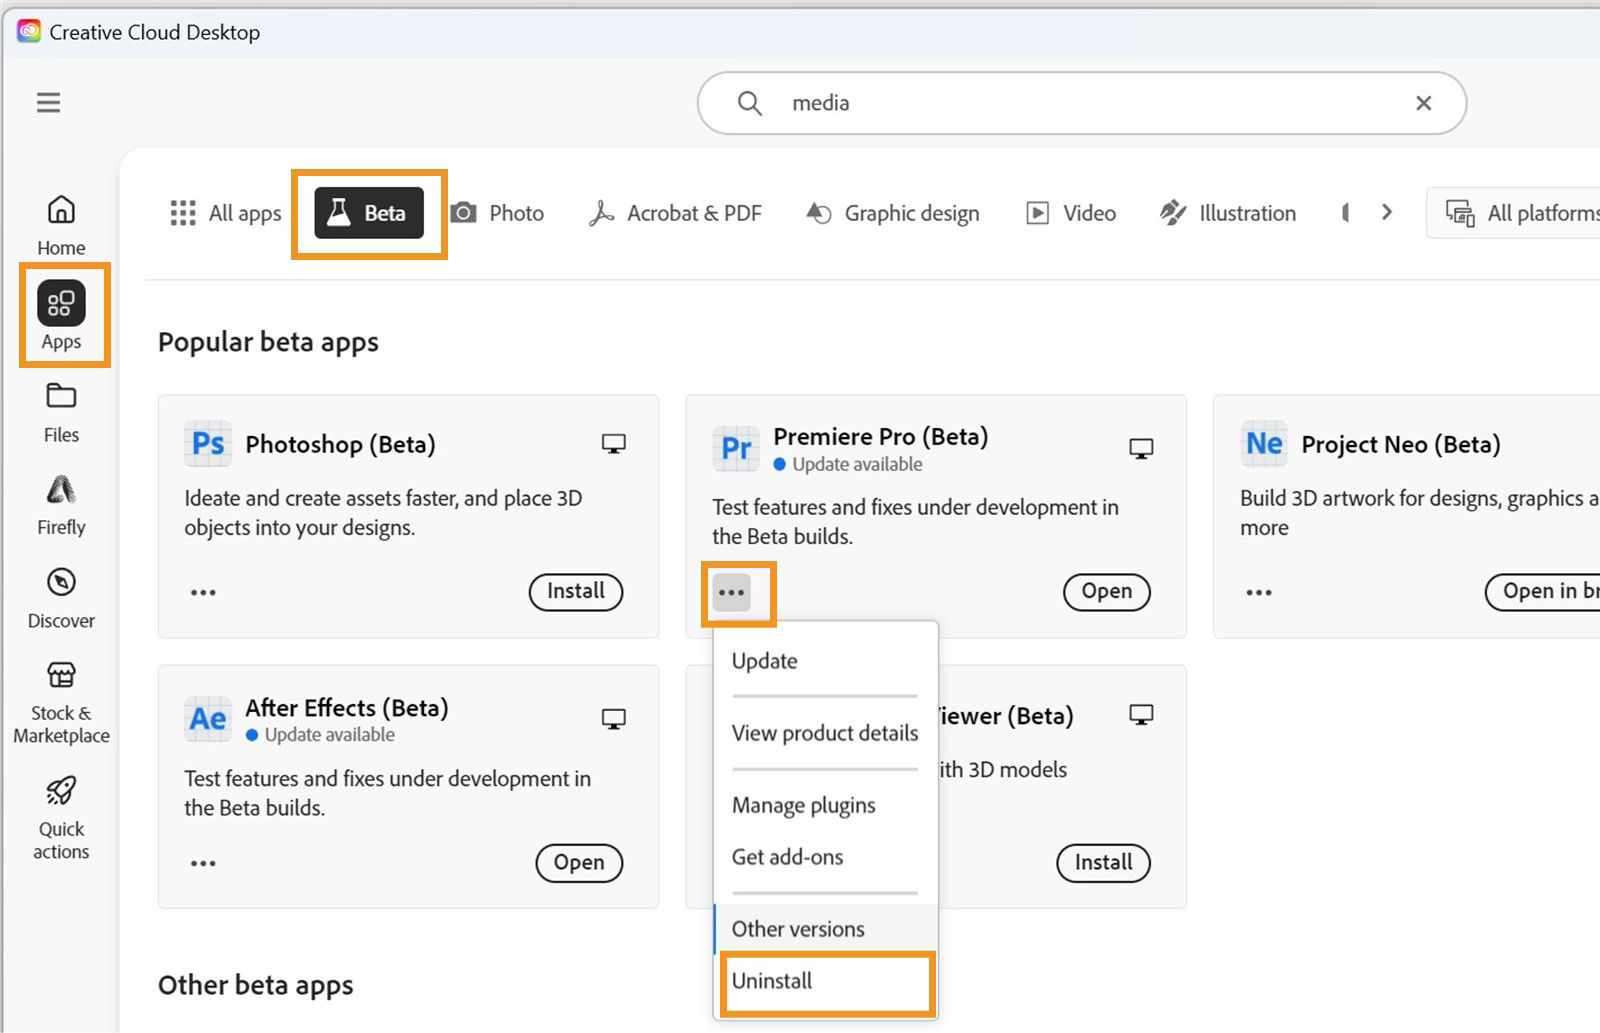
Task: Open Premiere Pro (Beta) app
Action: point(1106,592)
